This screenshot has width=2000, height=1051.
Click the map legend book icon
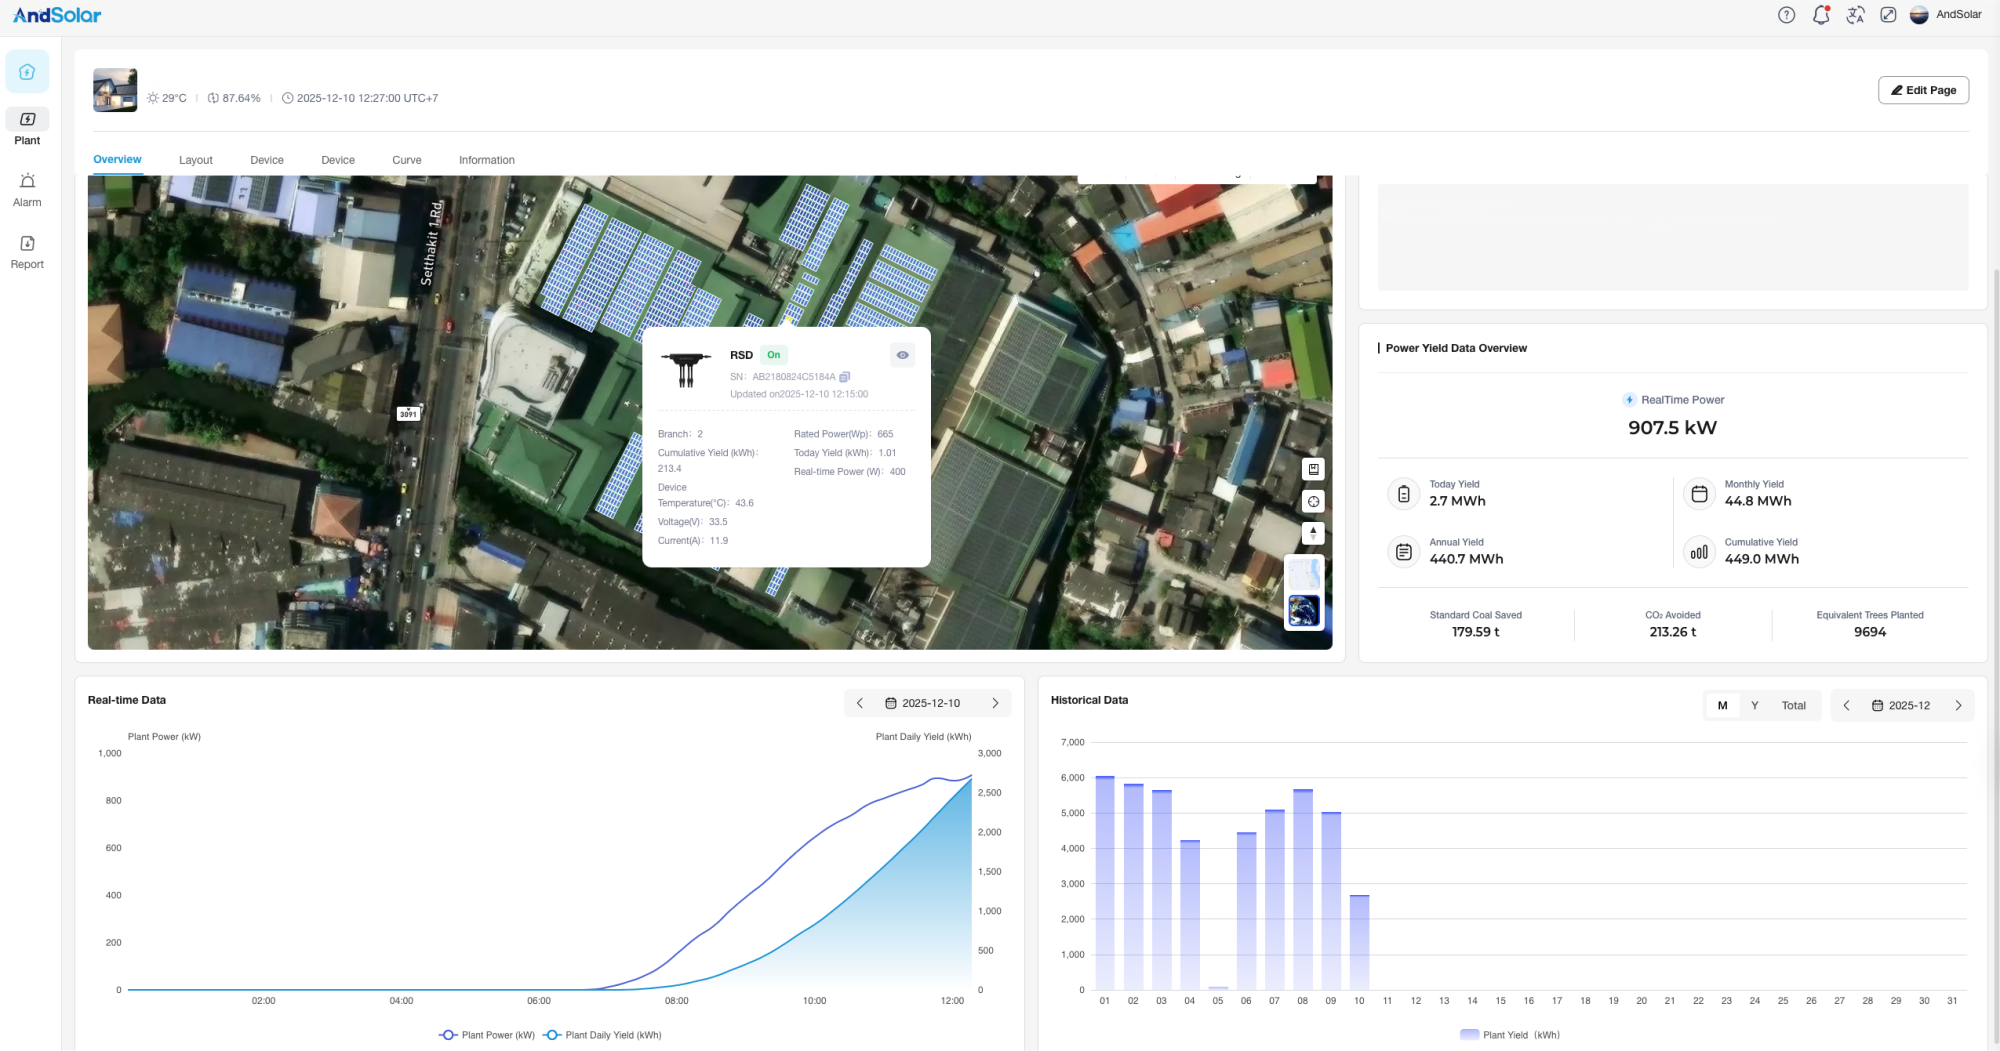[1313, 469]
